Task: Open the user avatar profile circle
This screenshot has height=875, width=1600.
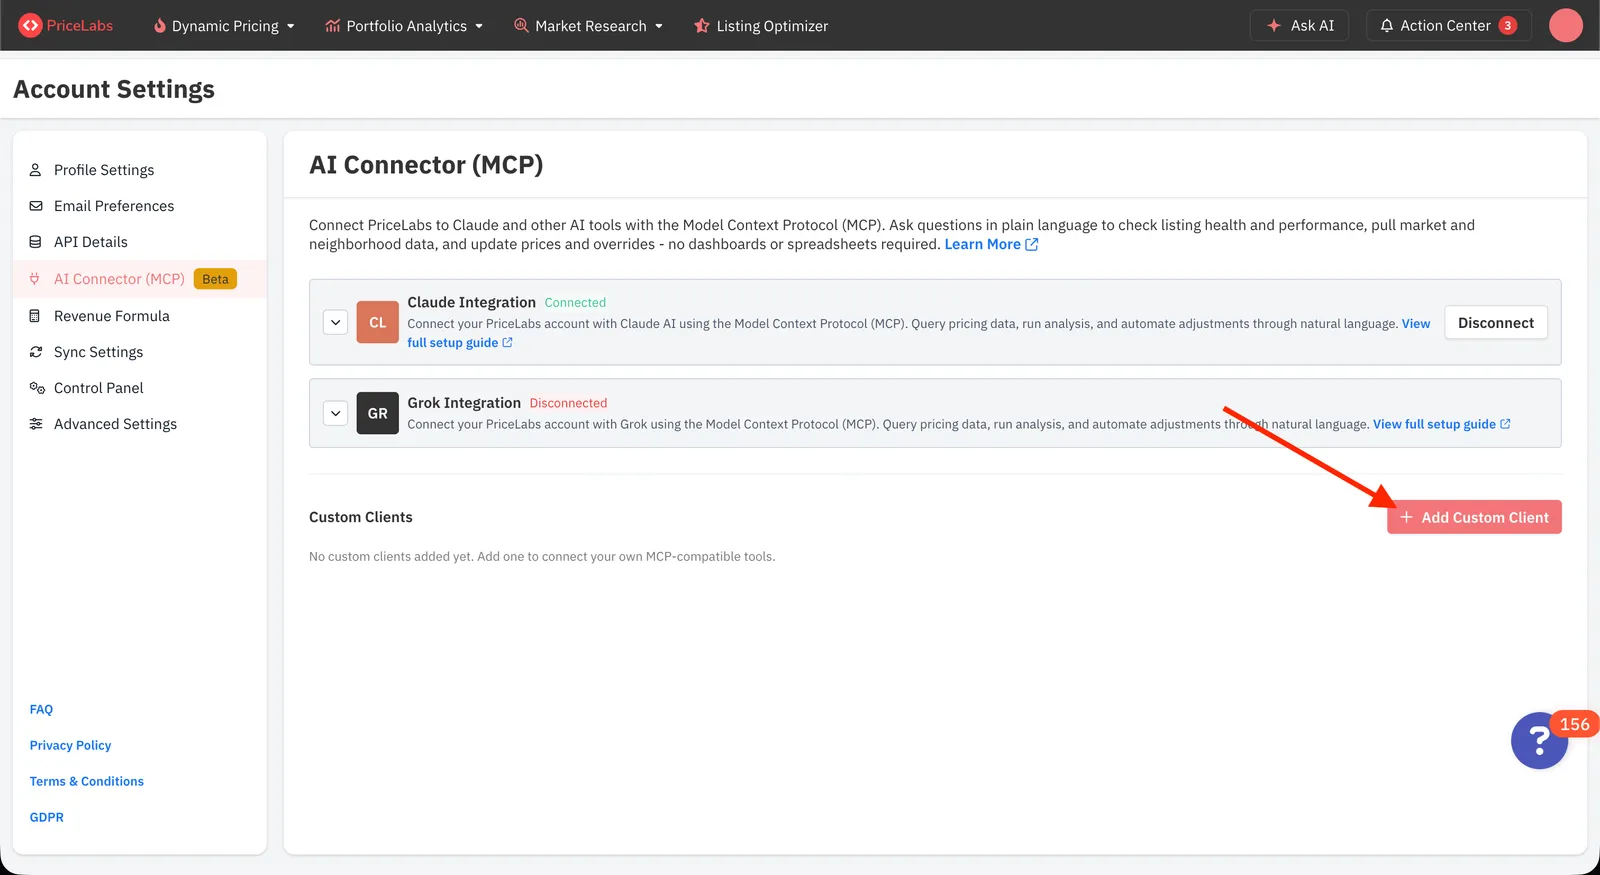Action: coord(1565,25)
